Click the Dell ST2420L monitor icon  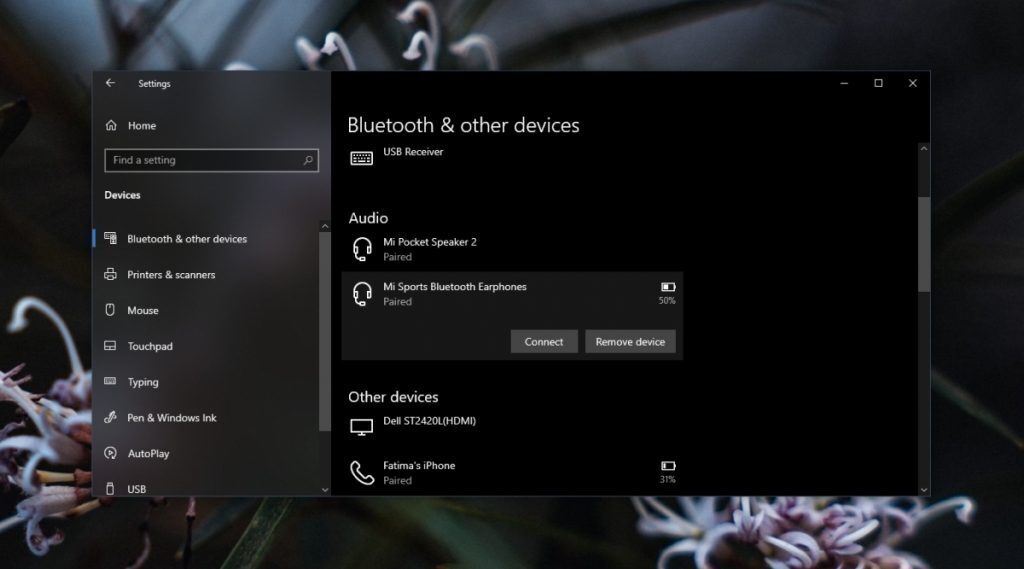coord(361,427)
